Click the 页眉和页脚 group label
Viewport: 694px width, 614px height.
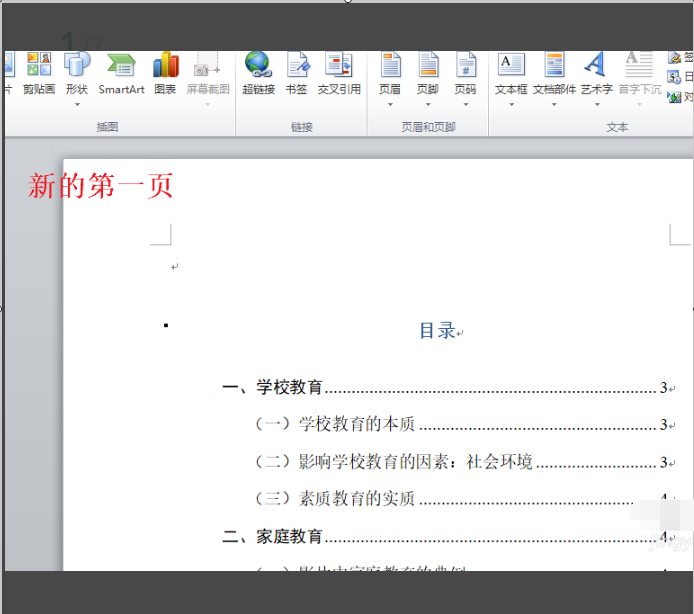coord(428,127)
